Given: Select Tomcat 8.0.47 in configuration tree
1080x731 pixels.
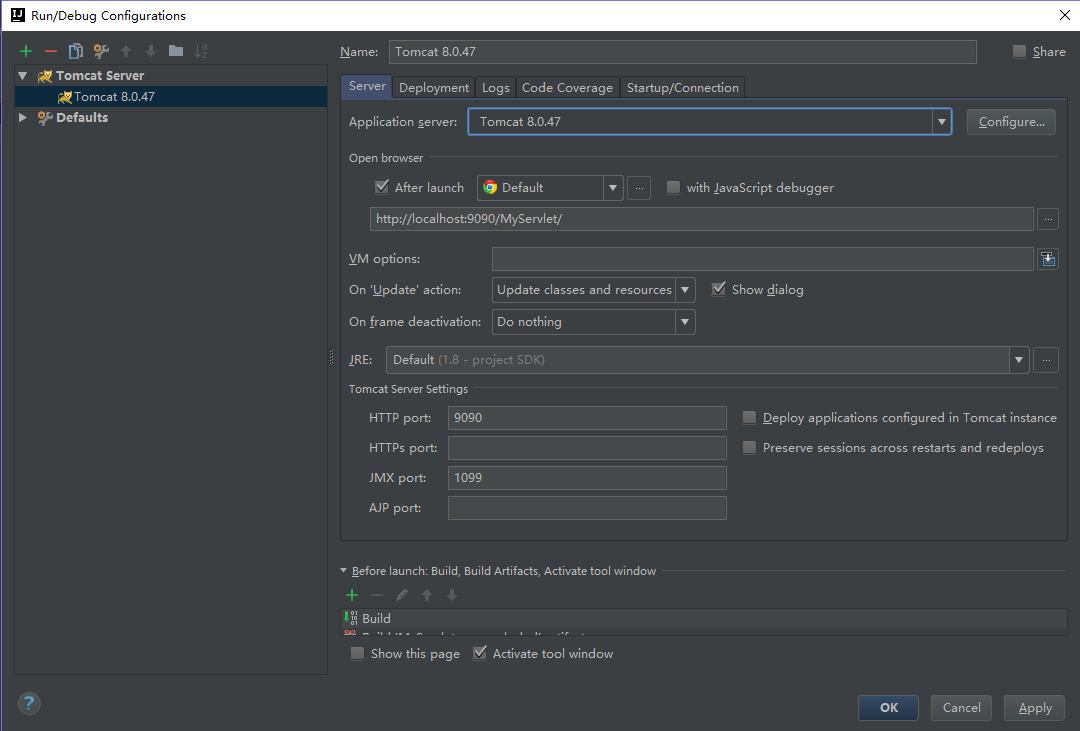Looking at the screenshot, I should tap(171, 96).
